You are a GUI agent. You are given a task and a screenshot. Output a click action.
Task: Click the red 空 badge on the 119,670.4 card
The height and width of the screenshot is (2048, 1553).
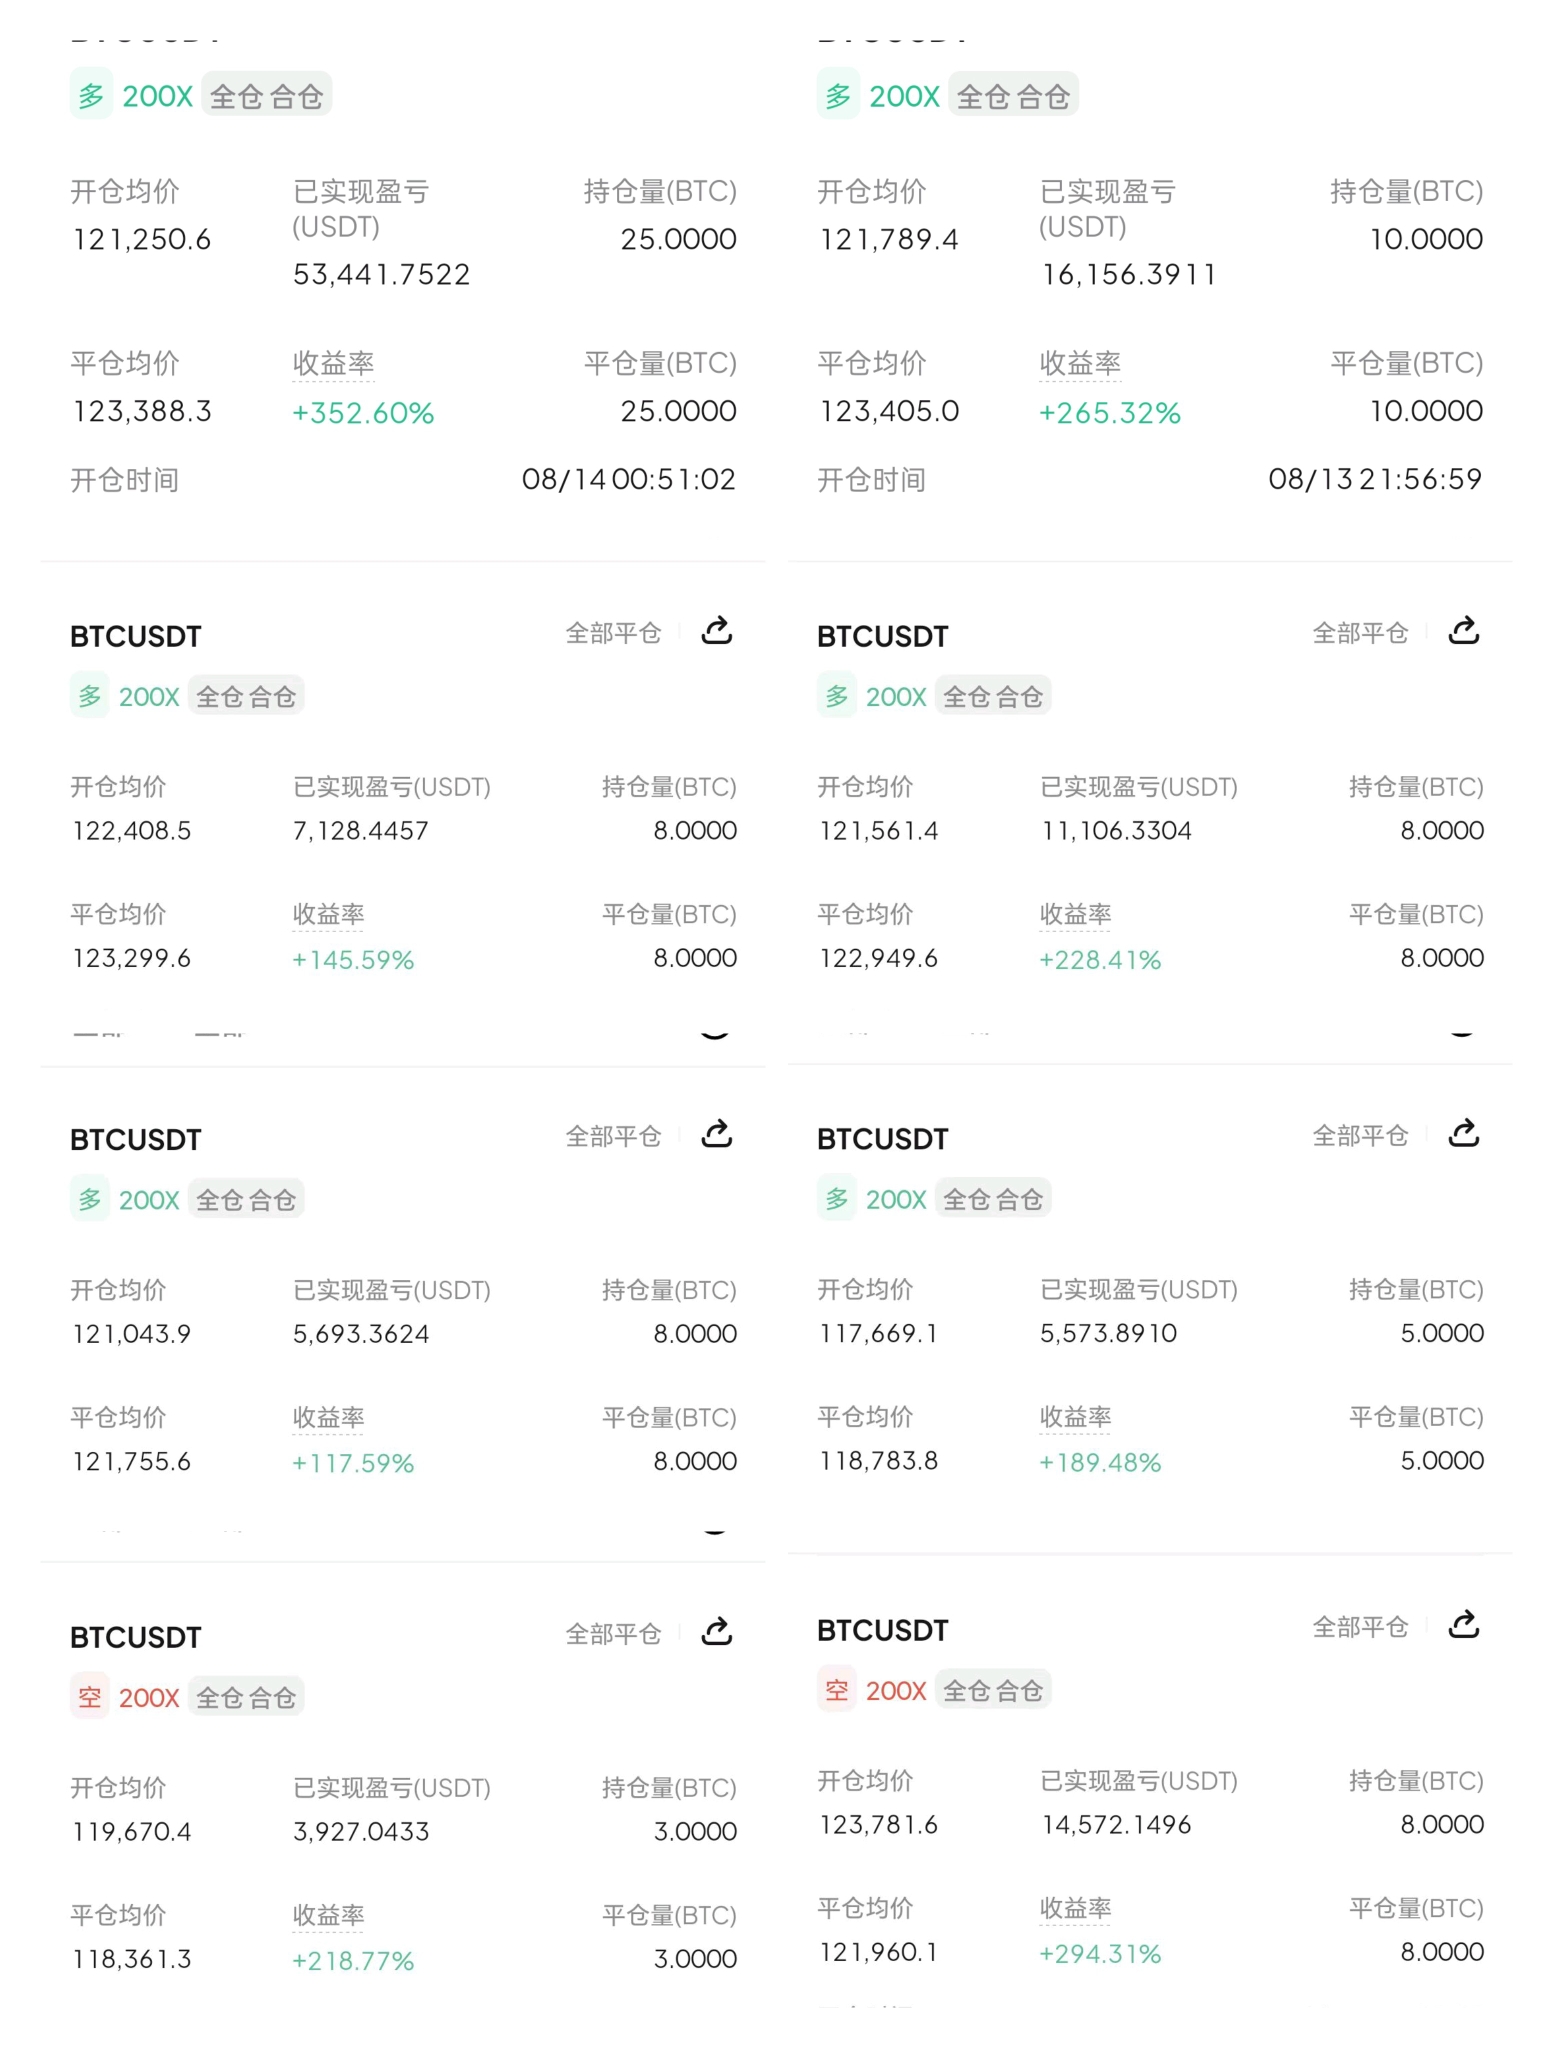point(90,1697)
